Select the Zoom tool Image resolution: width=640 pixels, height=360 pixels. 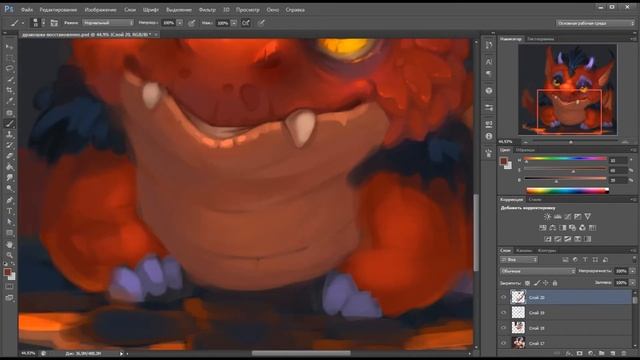point(9,255)
